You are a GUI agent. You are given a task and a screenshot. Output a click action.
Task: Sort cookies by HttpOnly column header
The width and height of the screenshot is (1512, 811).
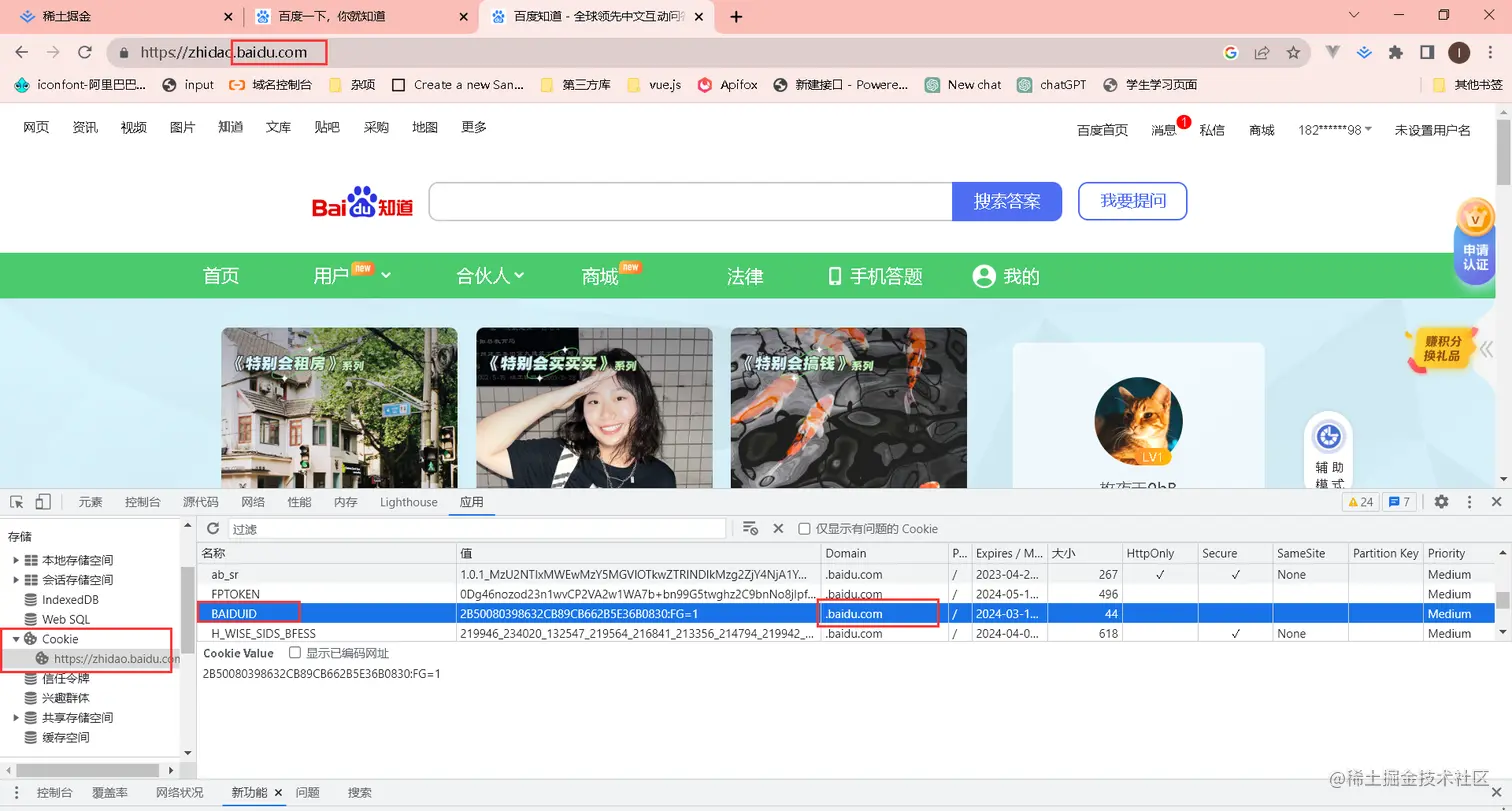point(1159,553)
